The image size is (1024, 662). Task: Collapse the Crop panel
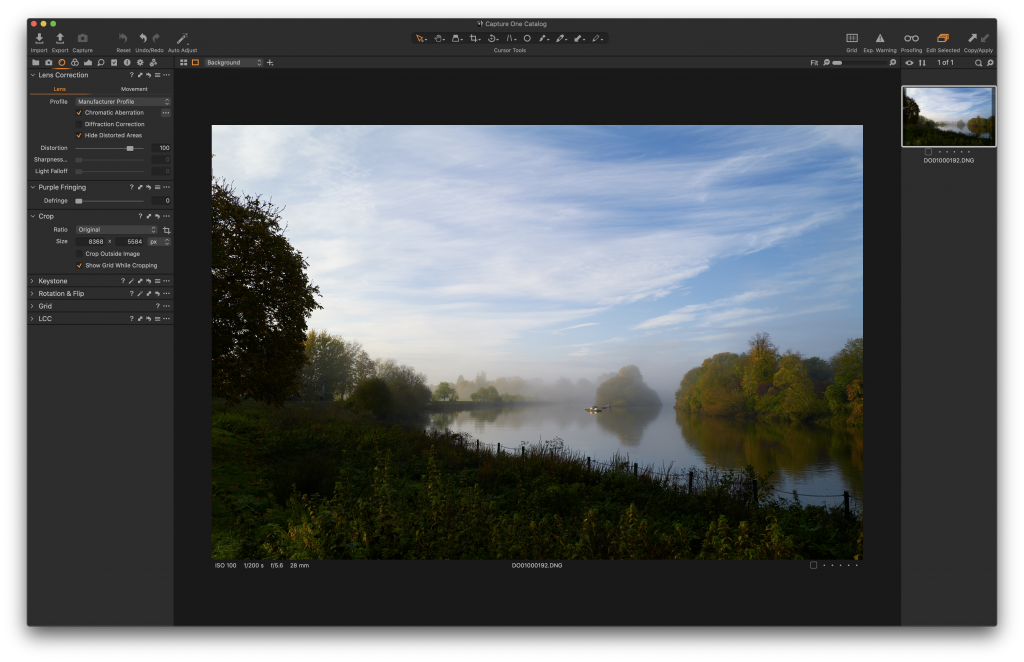point(33,216)
